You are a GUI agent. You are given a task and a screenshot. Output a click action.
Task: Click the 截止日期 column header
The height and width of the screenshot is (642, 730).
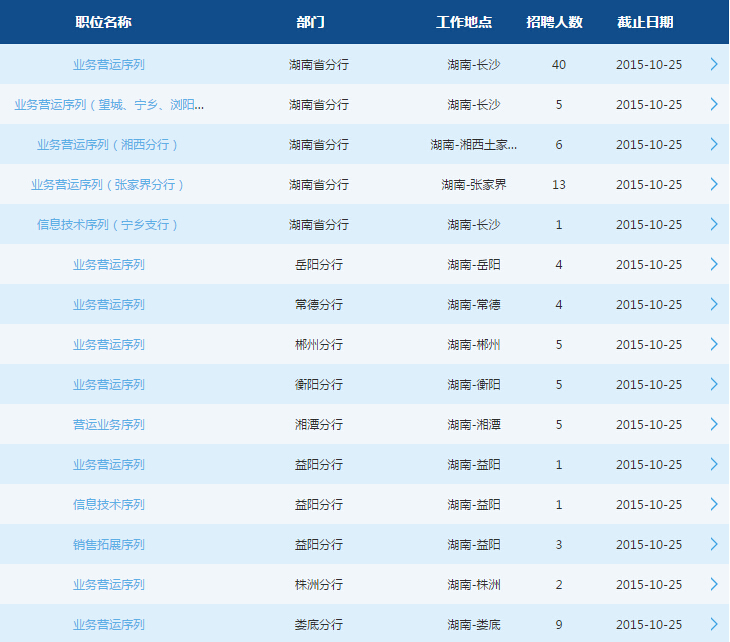pos(645,22)
